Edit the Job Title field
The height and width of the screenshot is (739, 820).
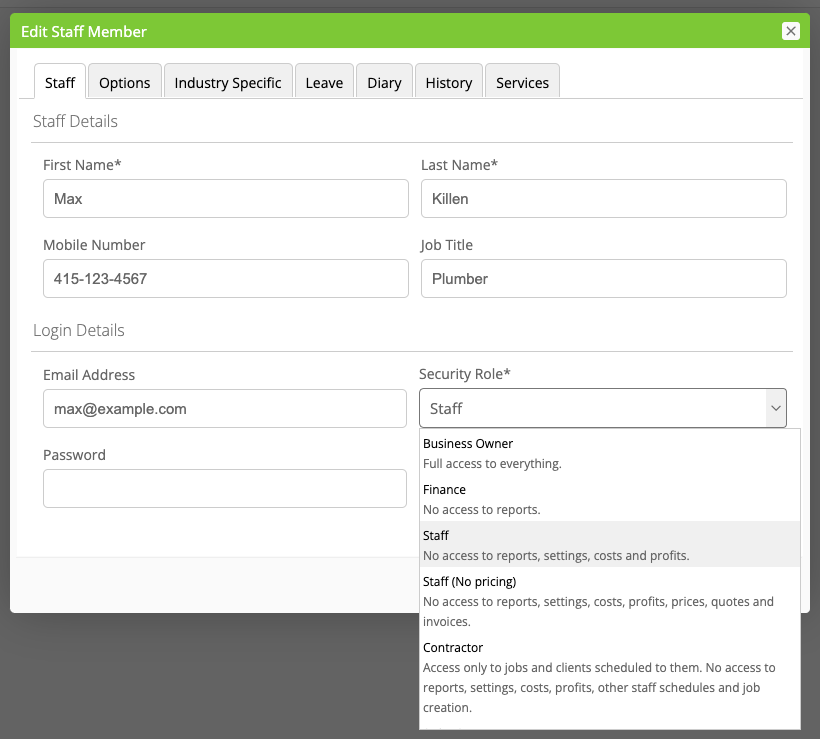click(x=603, y=279)
